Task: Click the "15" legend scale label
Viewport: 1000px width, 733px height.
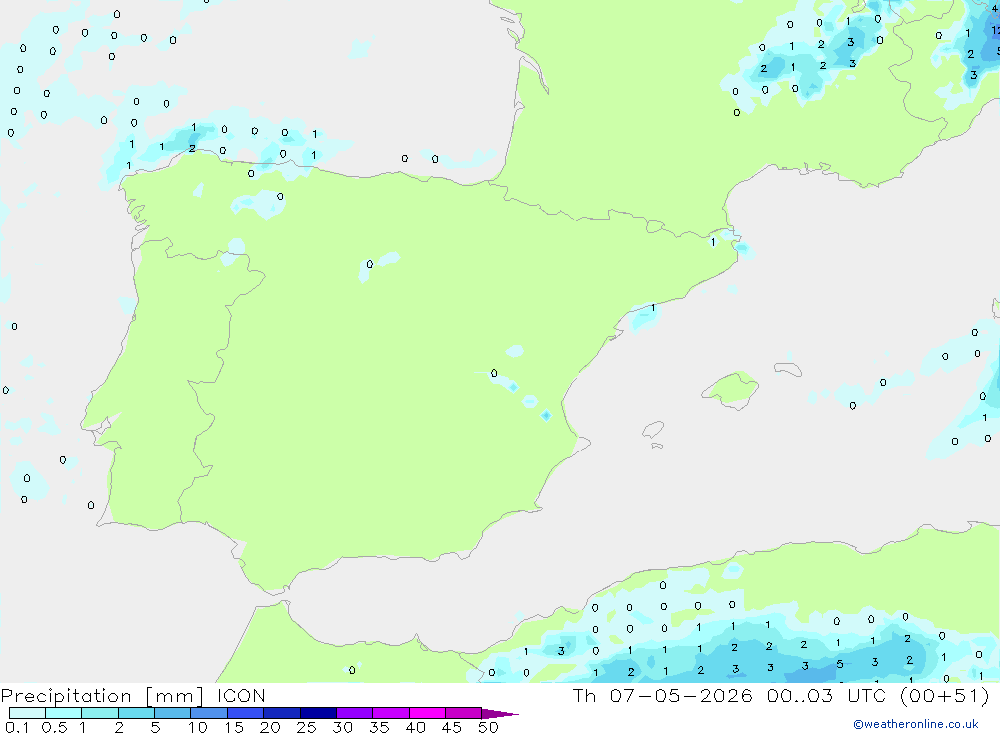Action: tap(234, 727)
